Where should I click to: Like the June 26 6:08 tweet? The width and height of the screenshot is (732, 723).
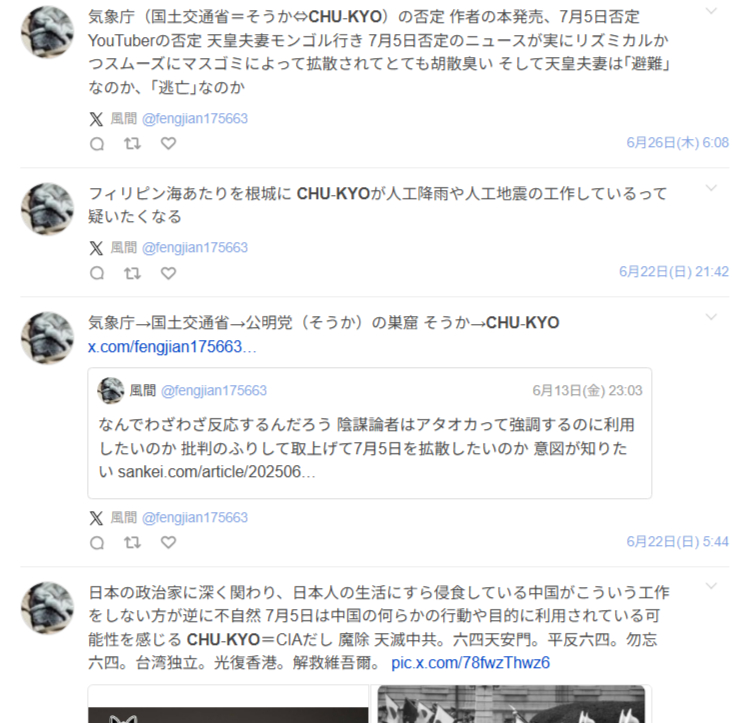click(169, 144)
